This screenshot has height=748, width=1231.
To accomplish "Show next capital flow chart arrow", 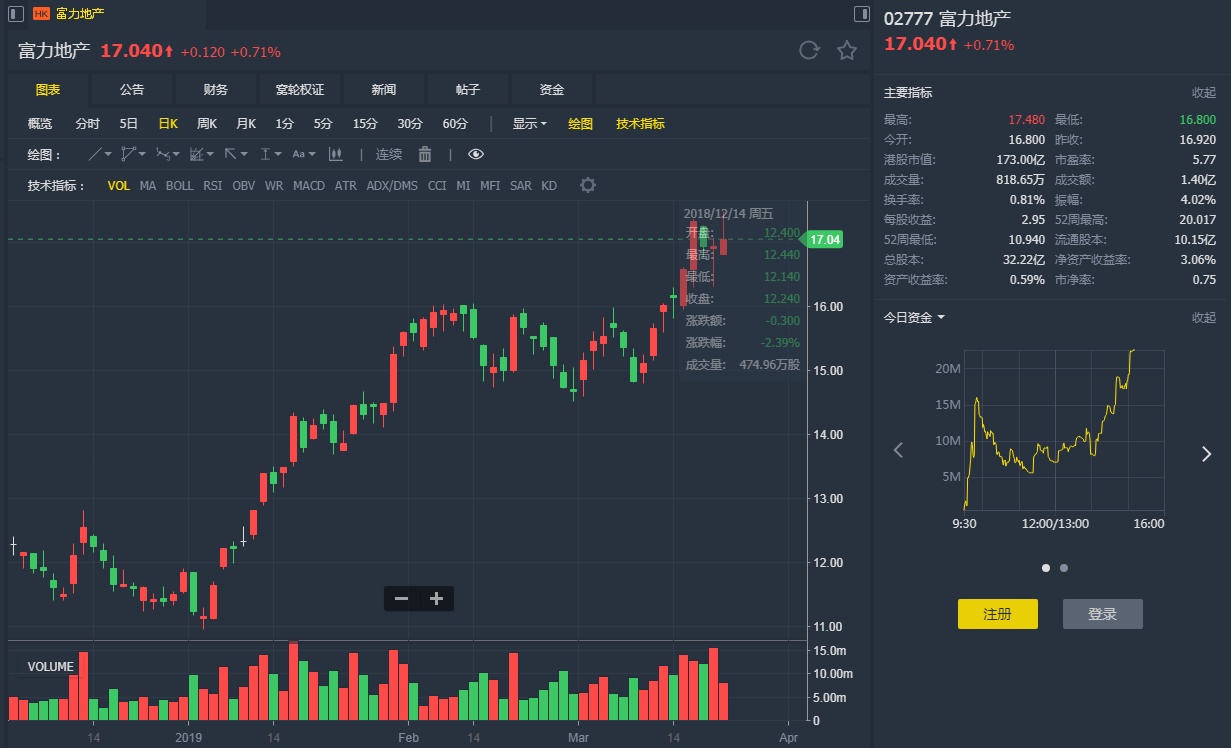I will (x=1206, y=453).
